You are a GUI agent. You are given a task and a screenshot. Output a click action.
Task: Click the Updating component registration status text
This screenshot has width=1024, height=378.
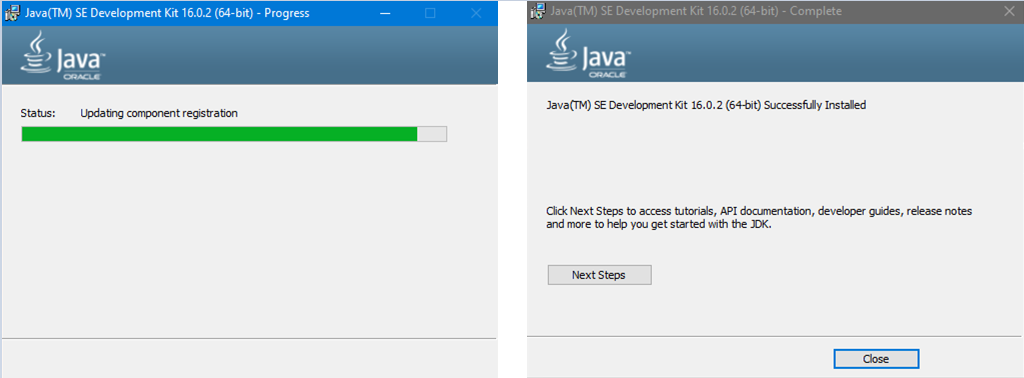coord(159,114)
